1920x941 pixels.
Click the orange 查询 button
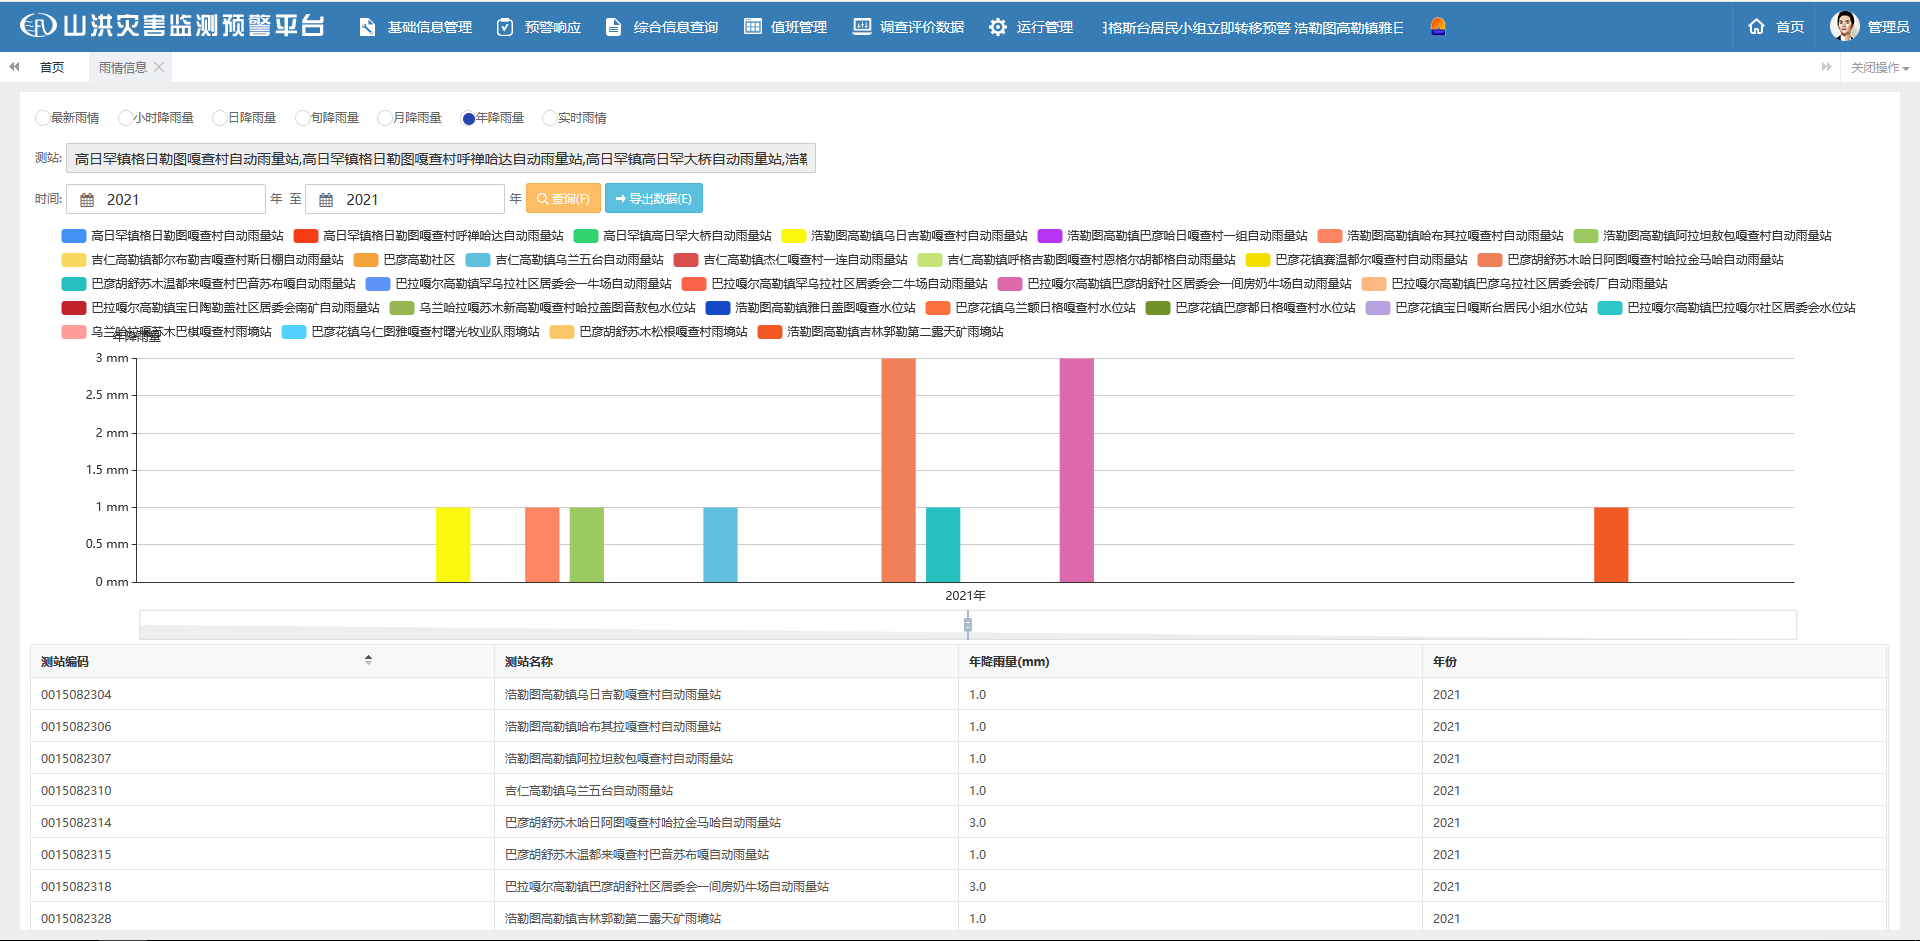pyautogui.click(x=563, y=199)
